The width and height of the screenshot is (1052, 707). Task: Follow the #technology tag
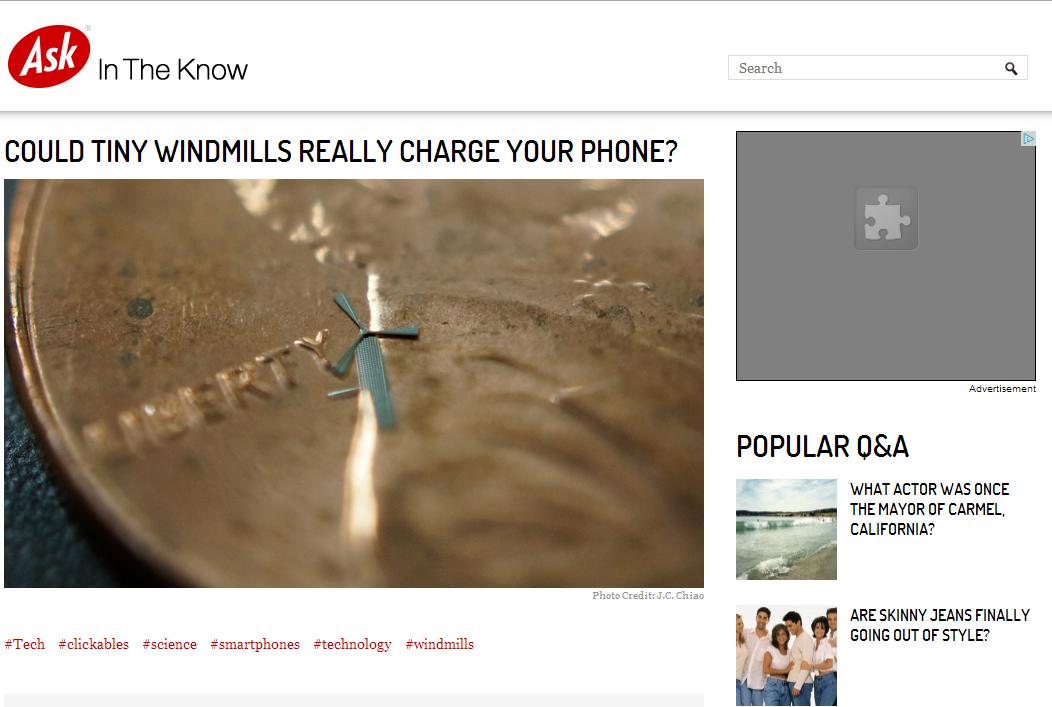[352, 644]
